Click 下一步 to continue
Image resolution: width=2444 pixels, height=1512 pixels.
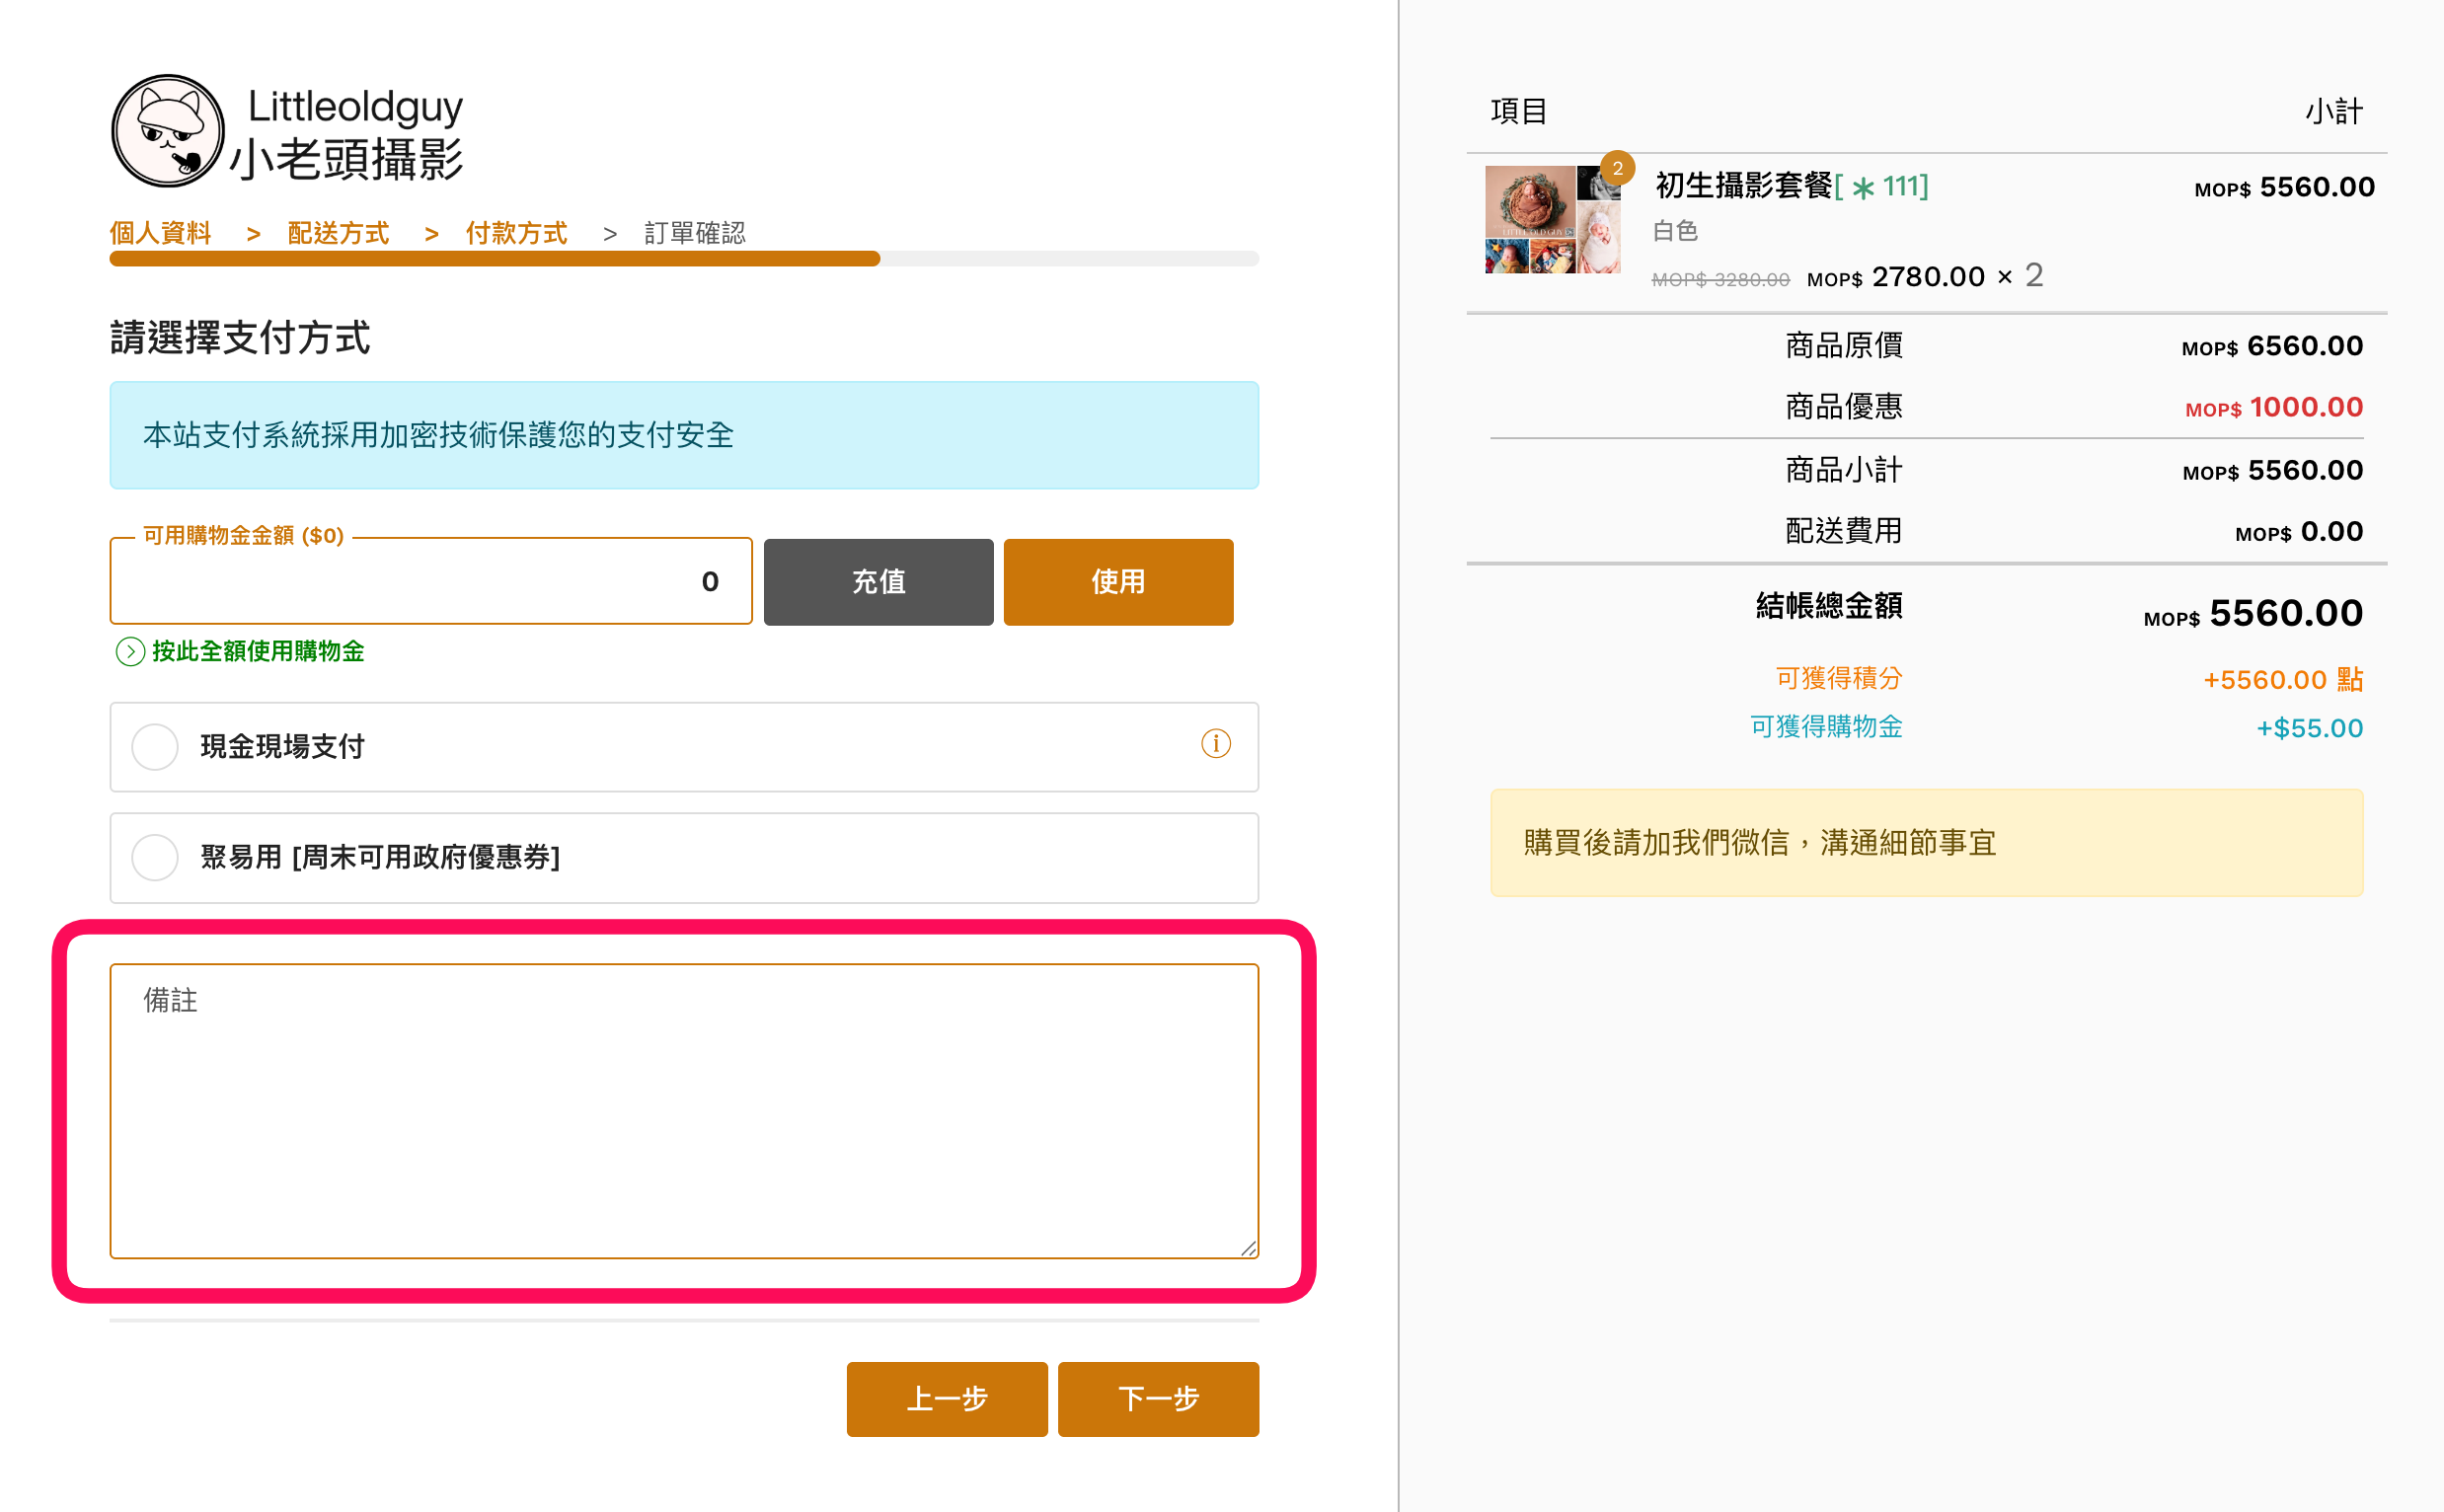click(x=1158, y=1398)
